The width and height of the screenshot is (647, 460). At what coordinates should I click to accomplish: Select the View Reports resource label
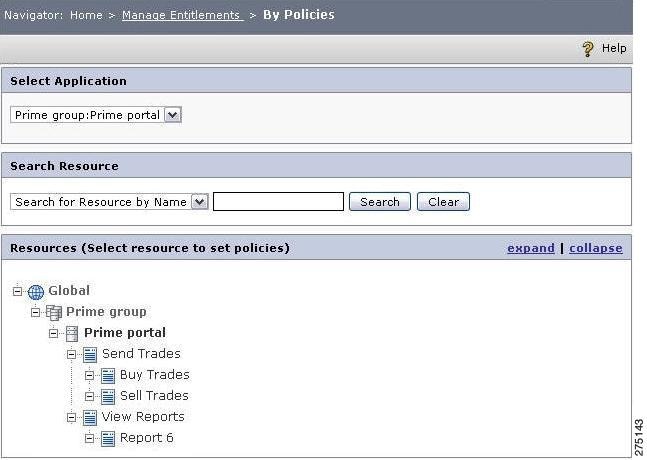click(x=143, y=417)
